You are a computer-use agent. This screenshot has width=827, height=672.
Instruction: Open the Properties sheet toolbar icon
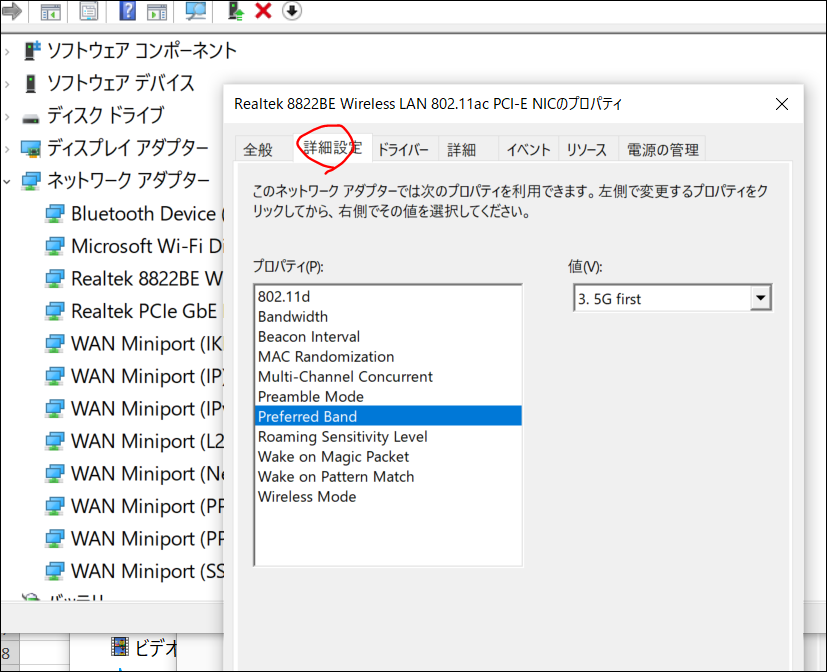click(x=88, y=11)
